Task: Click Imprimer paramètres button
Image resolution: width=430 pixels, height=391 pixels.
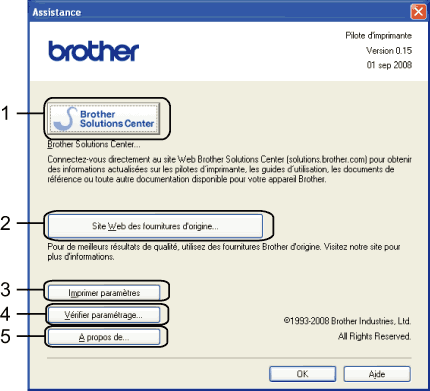Action: (104, 293)
